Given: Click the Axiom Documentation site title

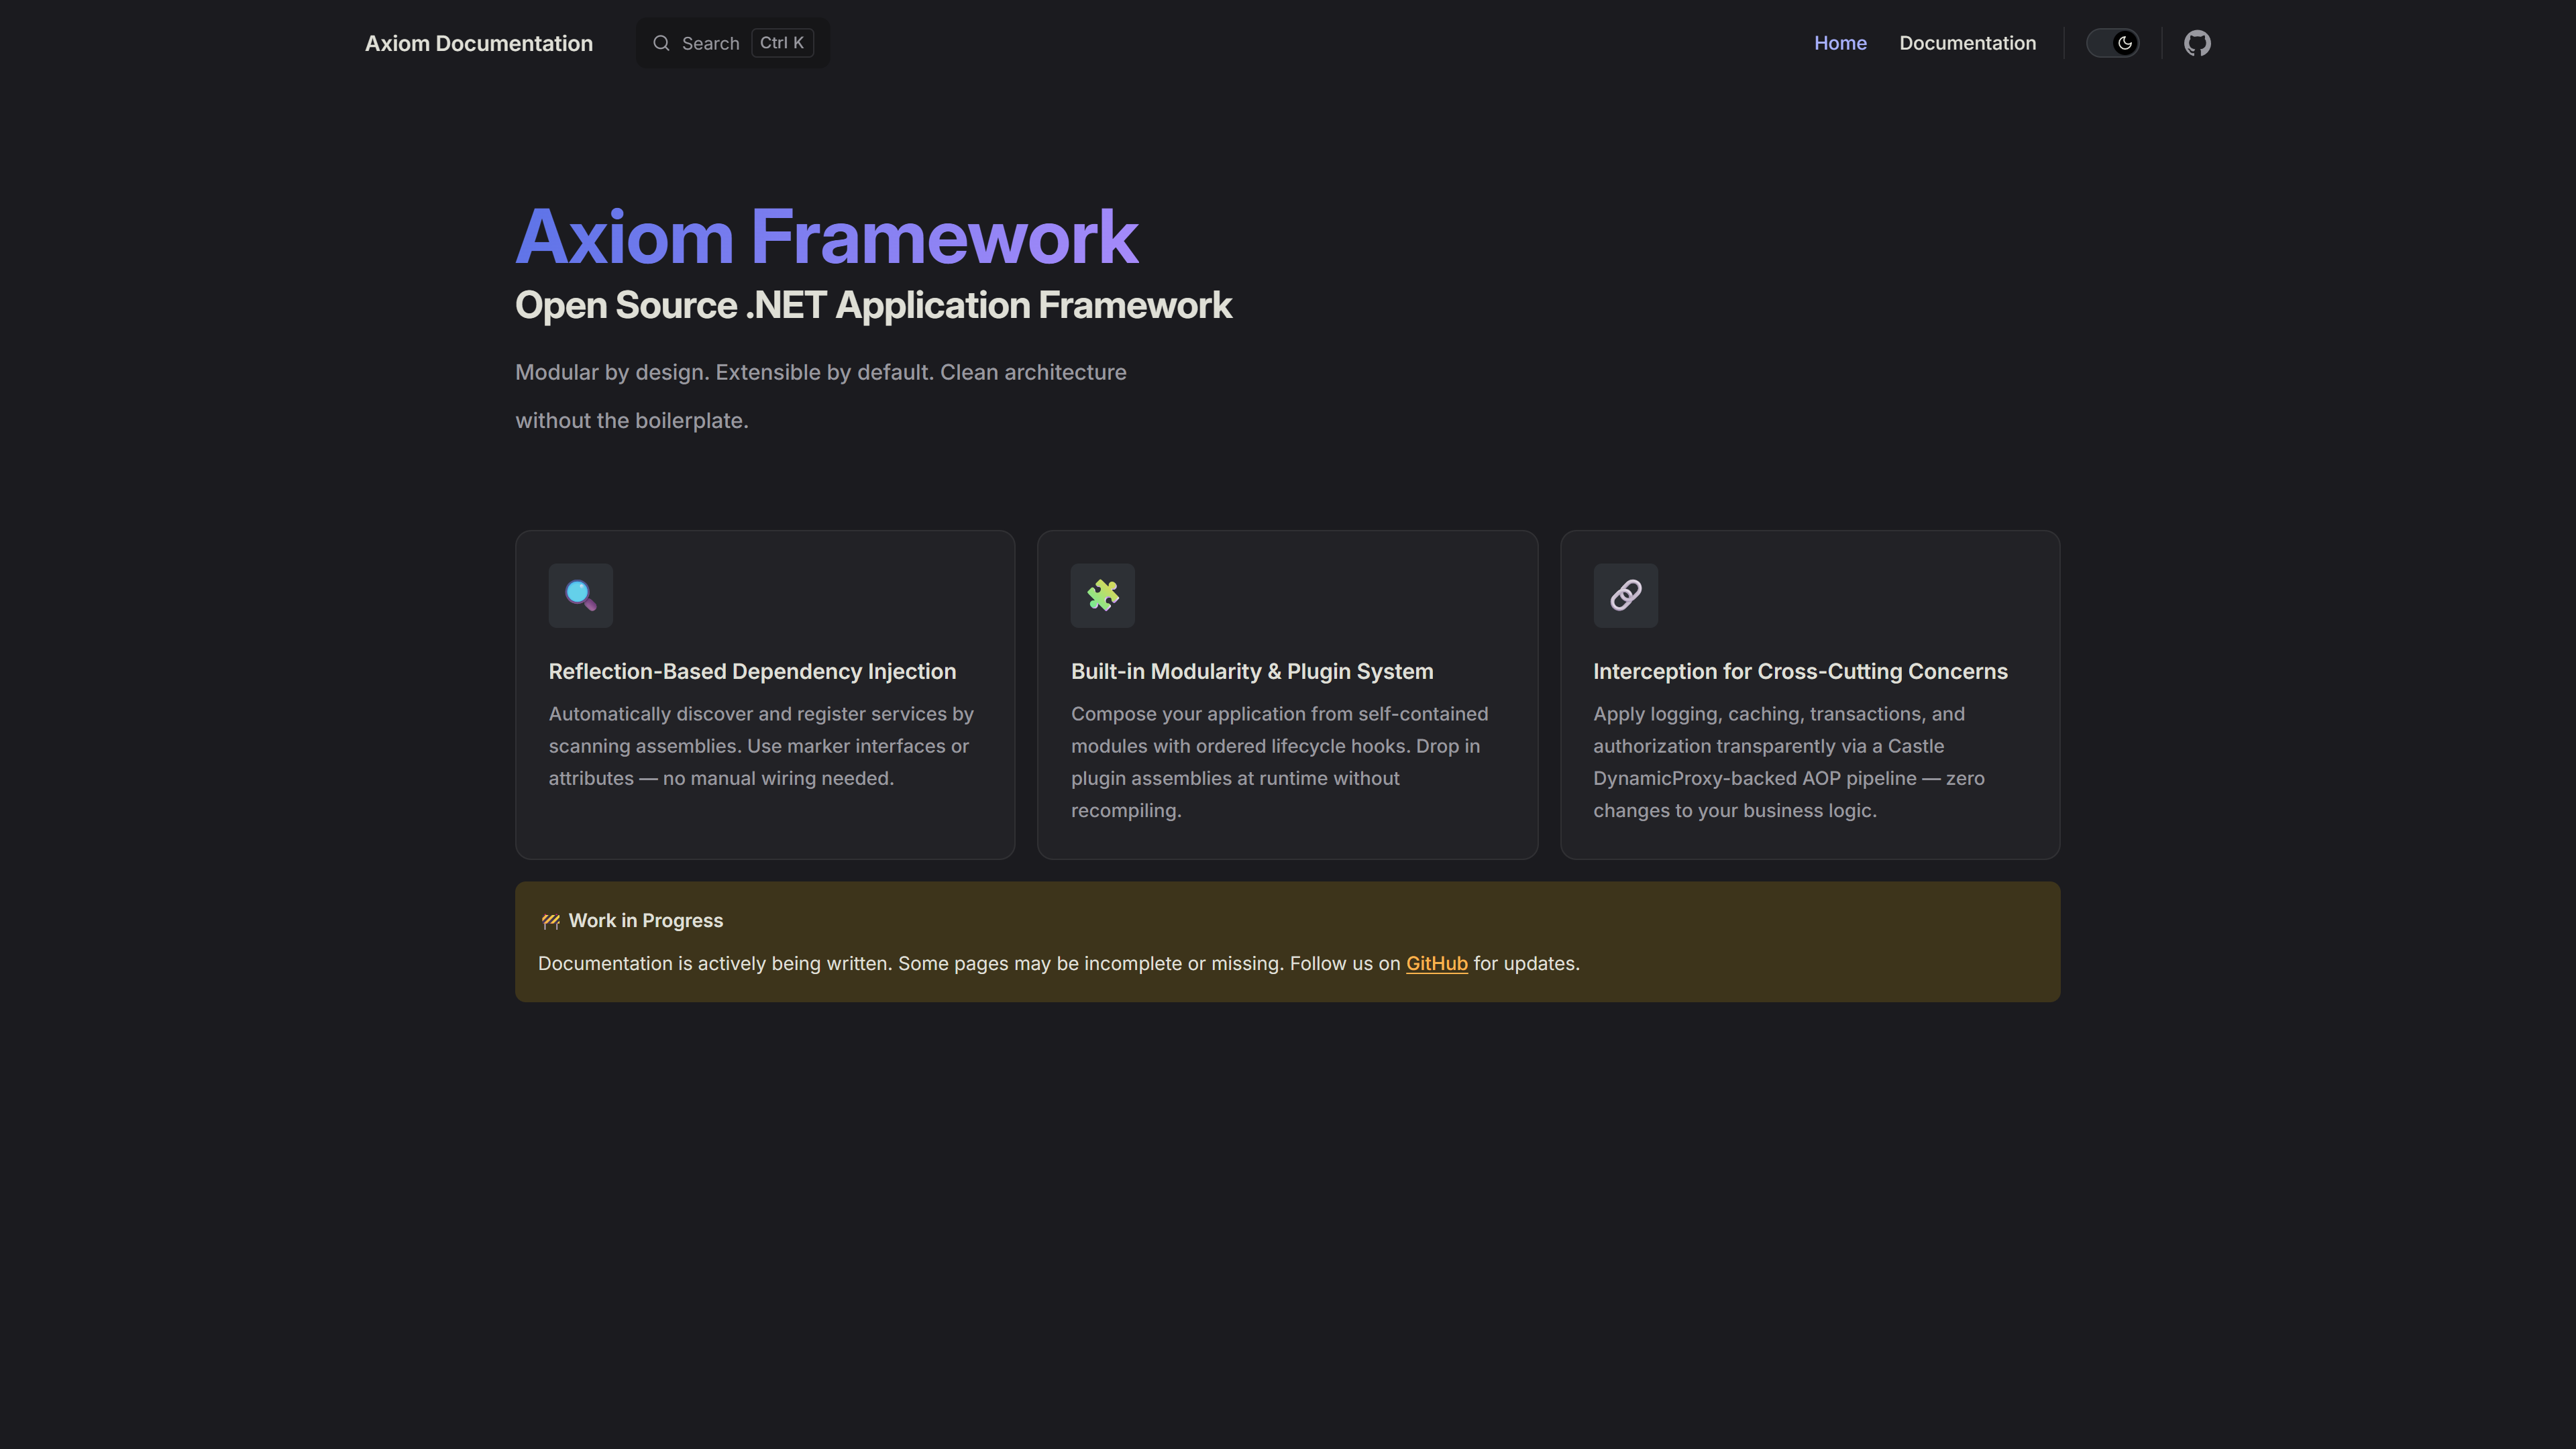Looking at the screenshot, I should [478, 43].
